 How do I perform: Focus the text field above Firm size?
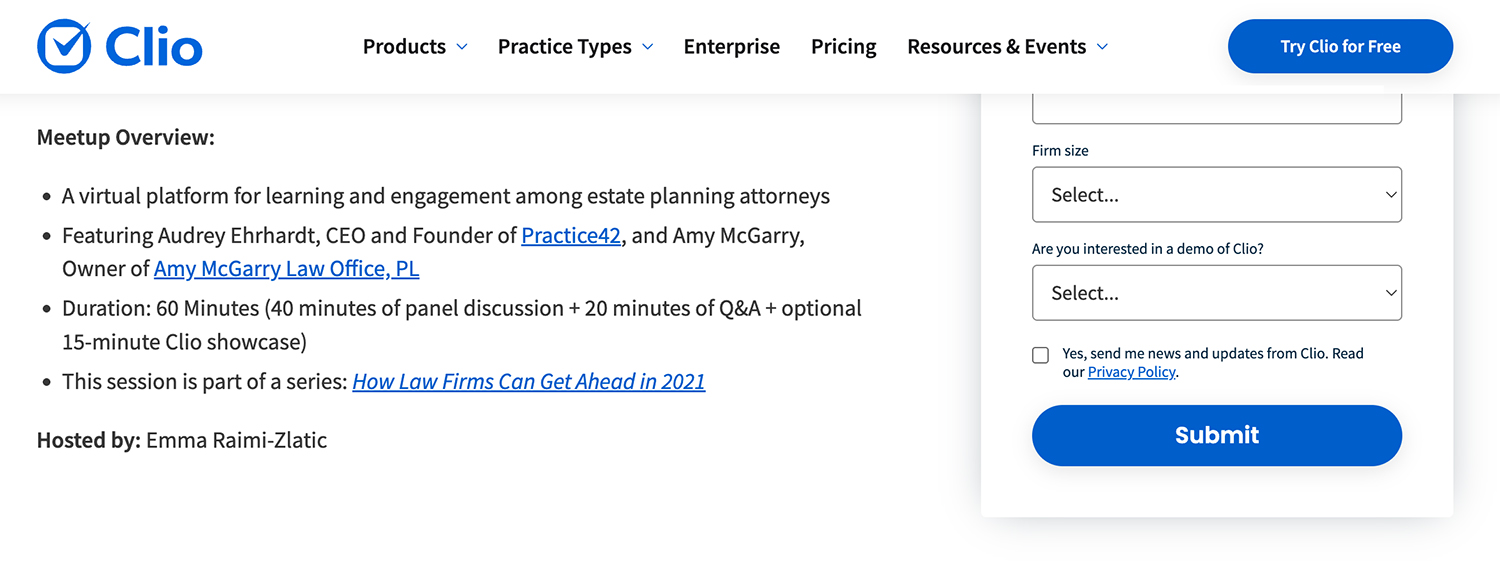point(1216,108)
